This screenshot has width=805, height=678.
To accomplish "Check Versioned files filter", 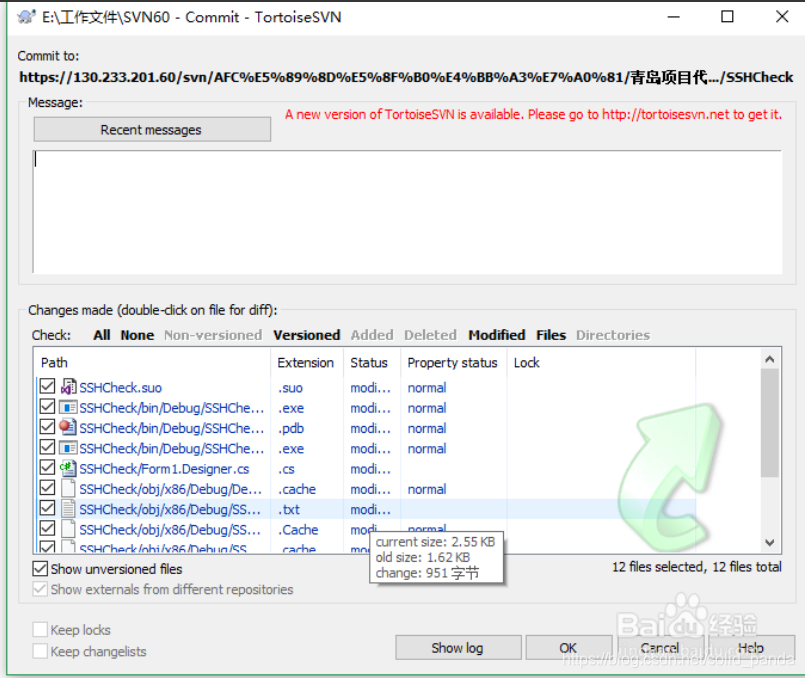I will coord(306,335).
